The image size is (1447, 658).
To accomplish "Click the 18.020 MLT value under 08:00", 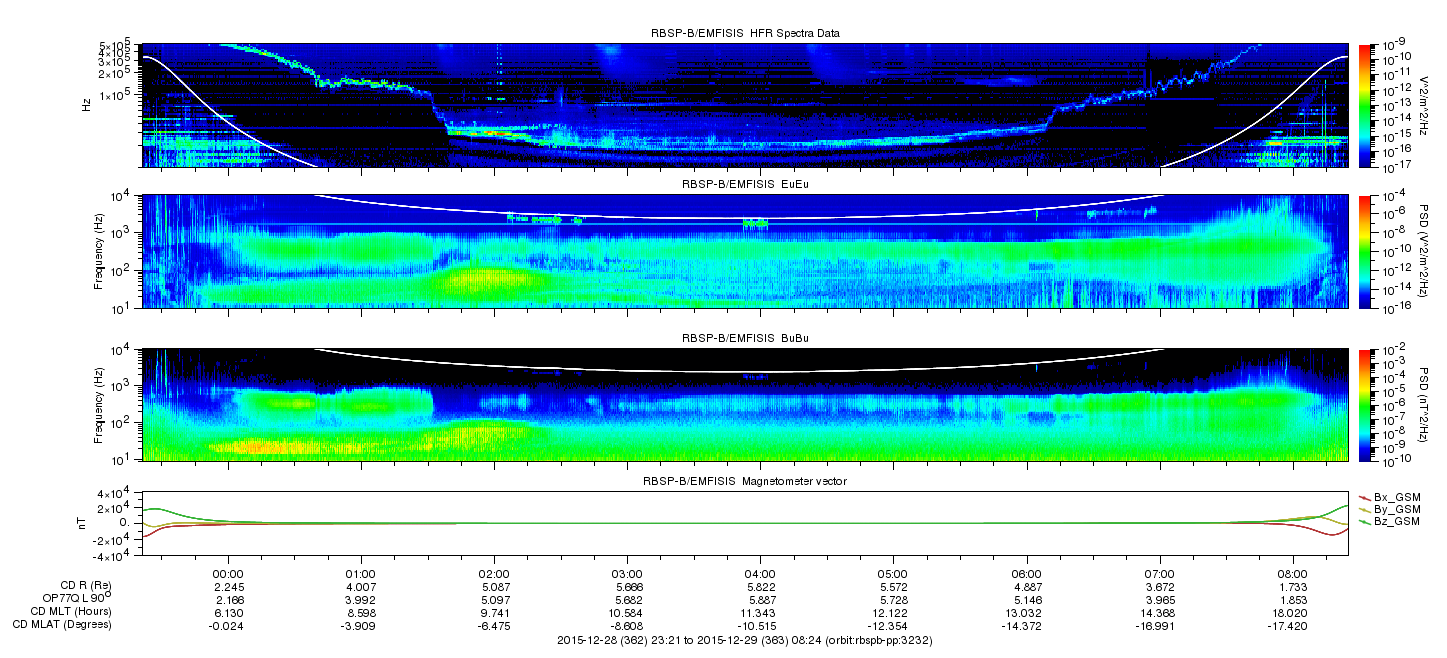I will (1293, 612).
